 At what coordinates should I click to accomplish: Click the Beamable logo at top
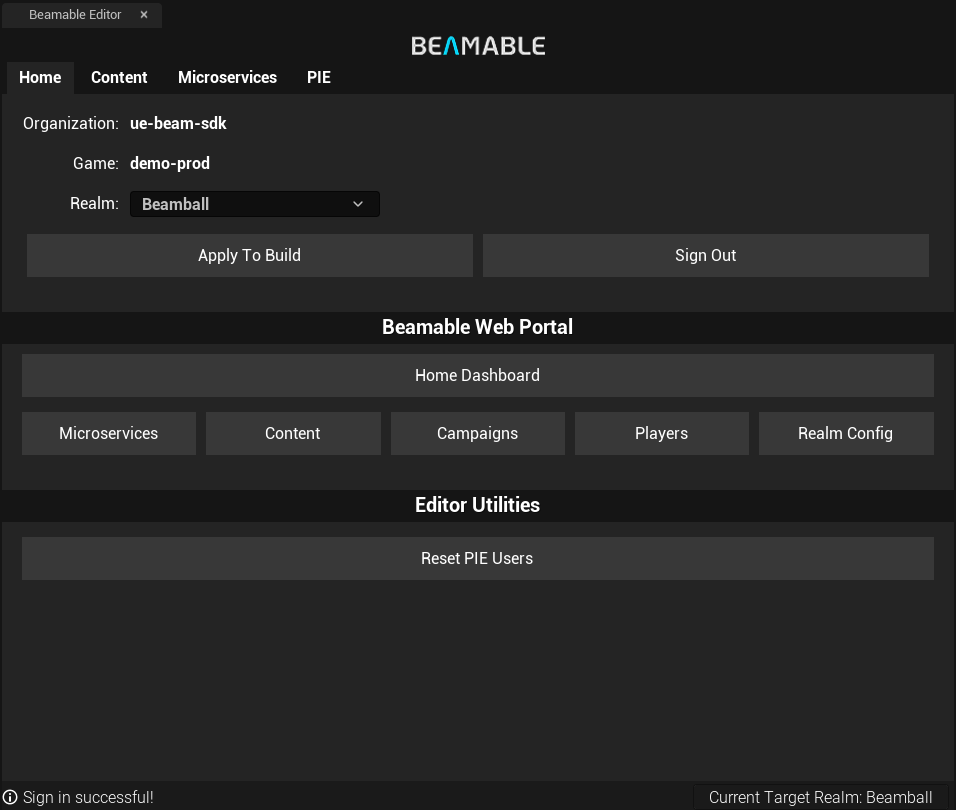coord(478,46)
